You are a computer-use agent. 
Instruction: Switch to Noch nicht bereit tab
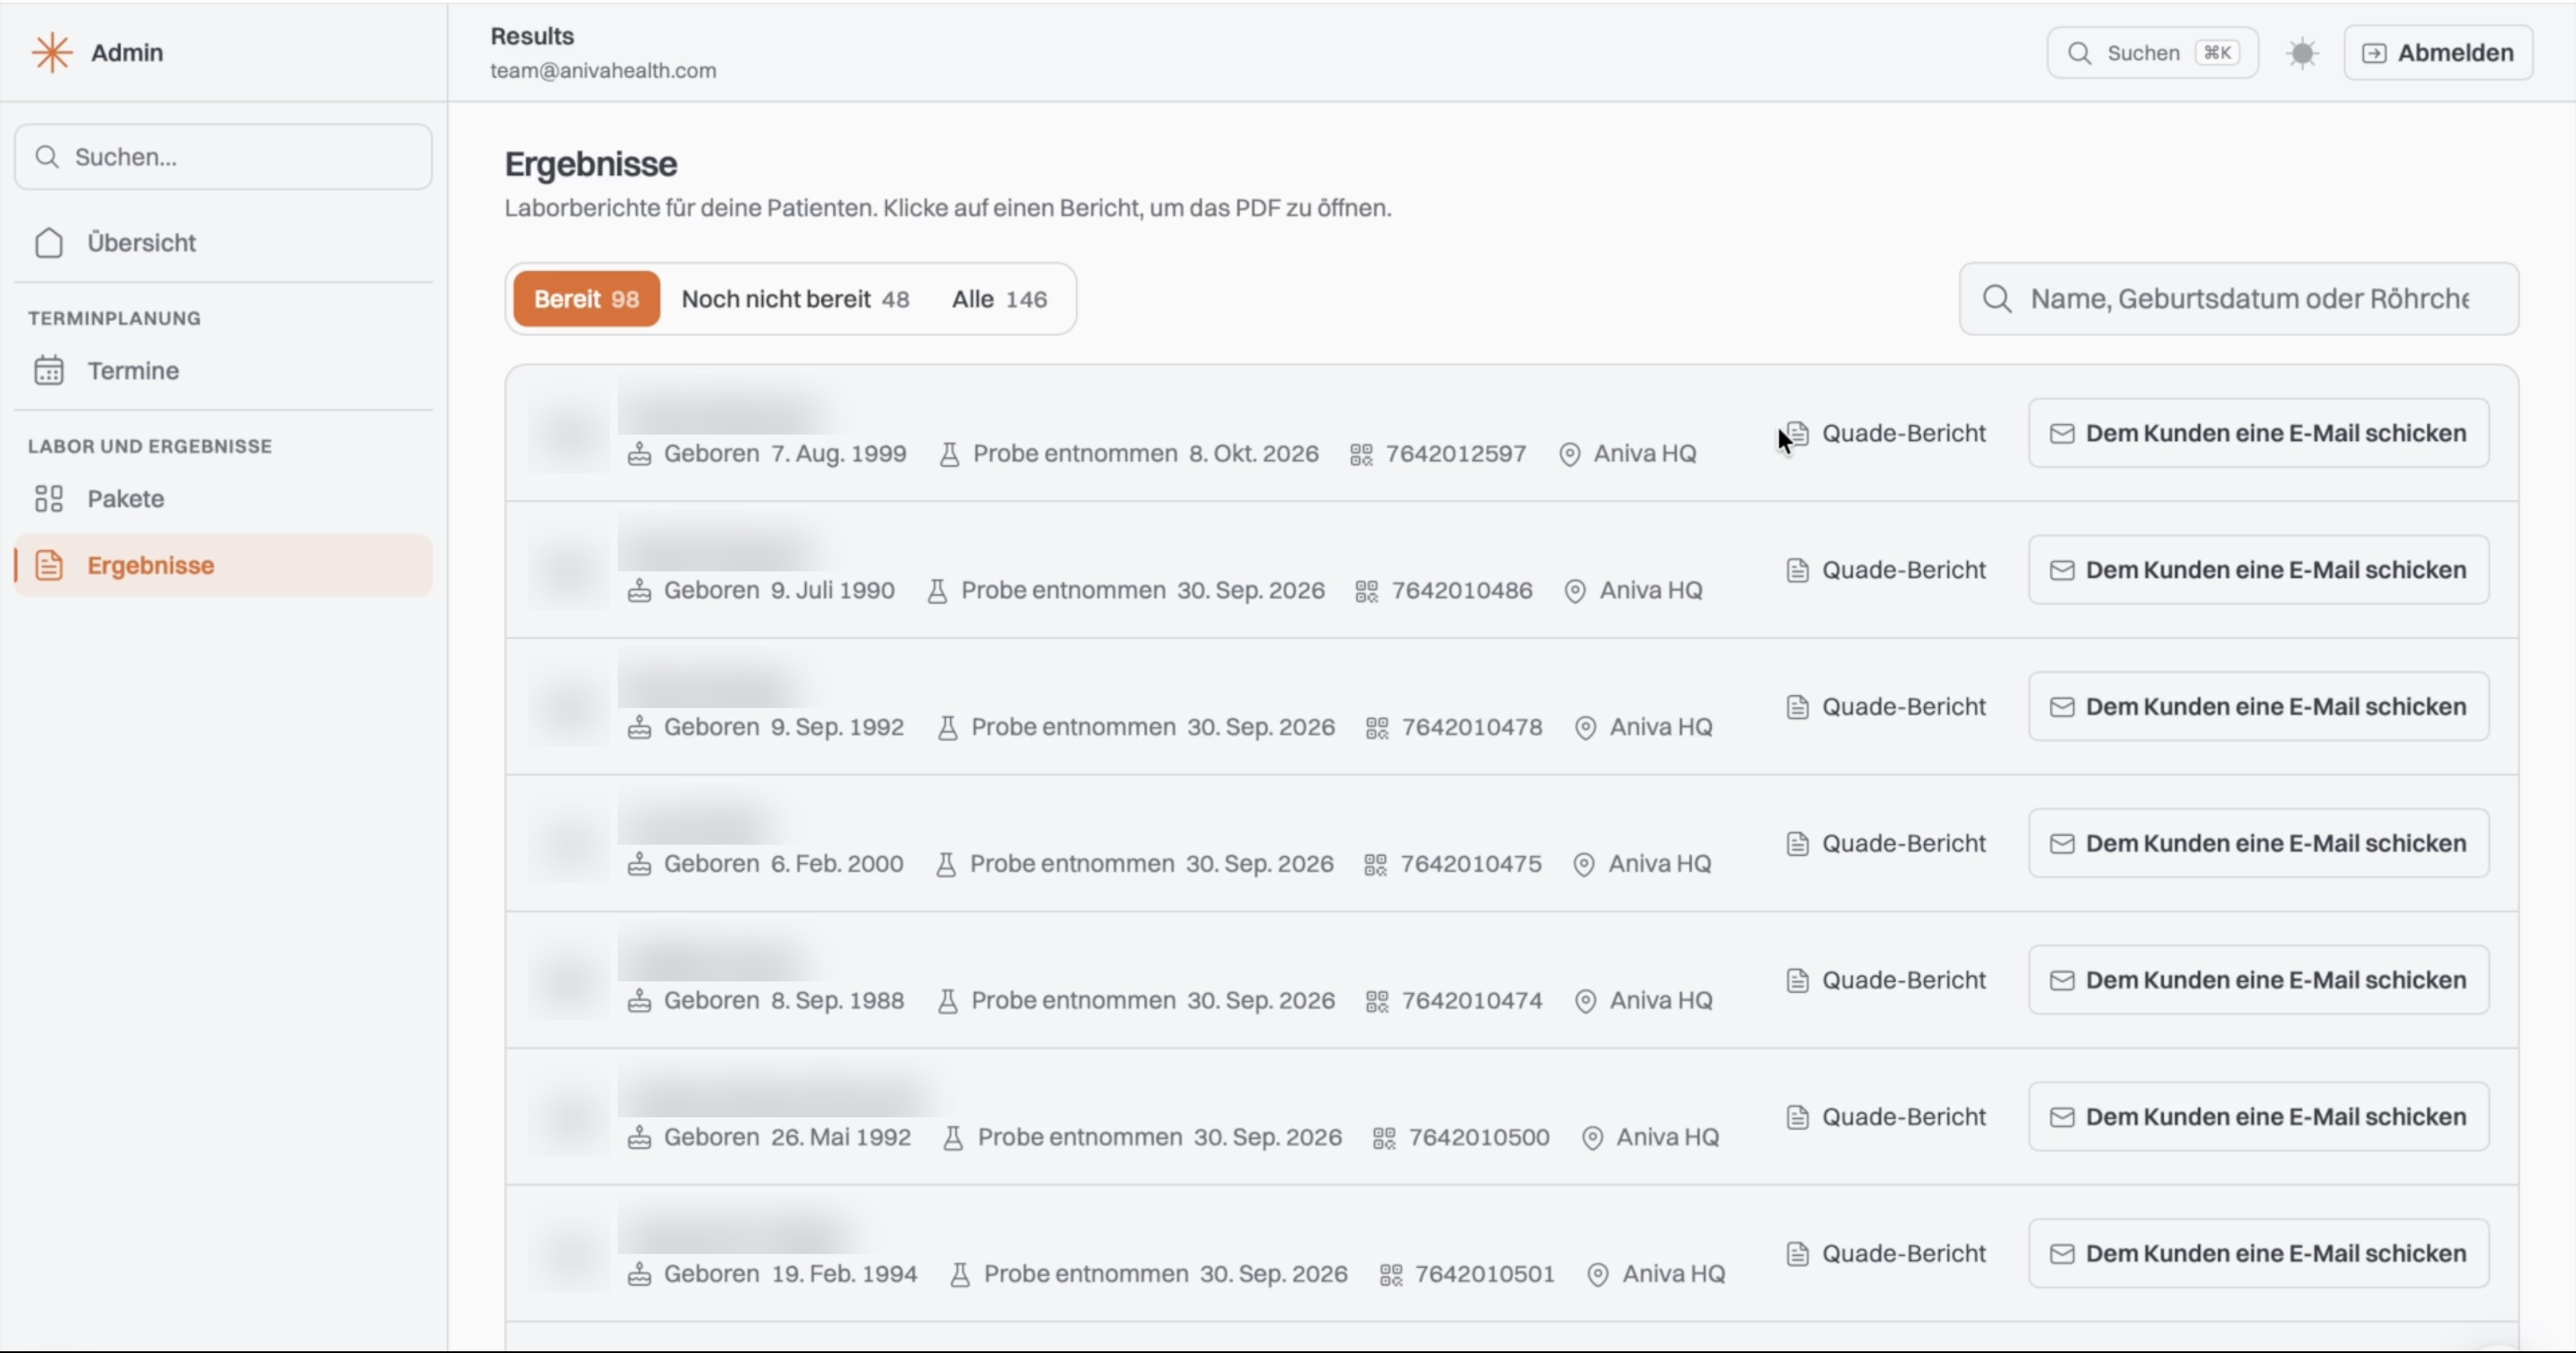[795, 299]
